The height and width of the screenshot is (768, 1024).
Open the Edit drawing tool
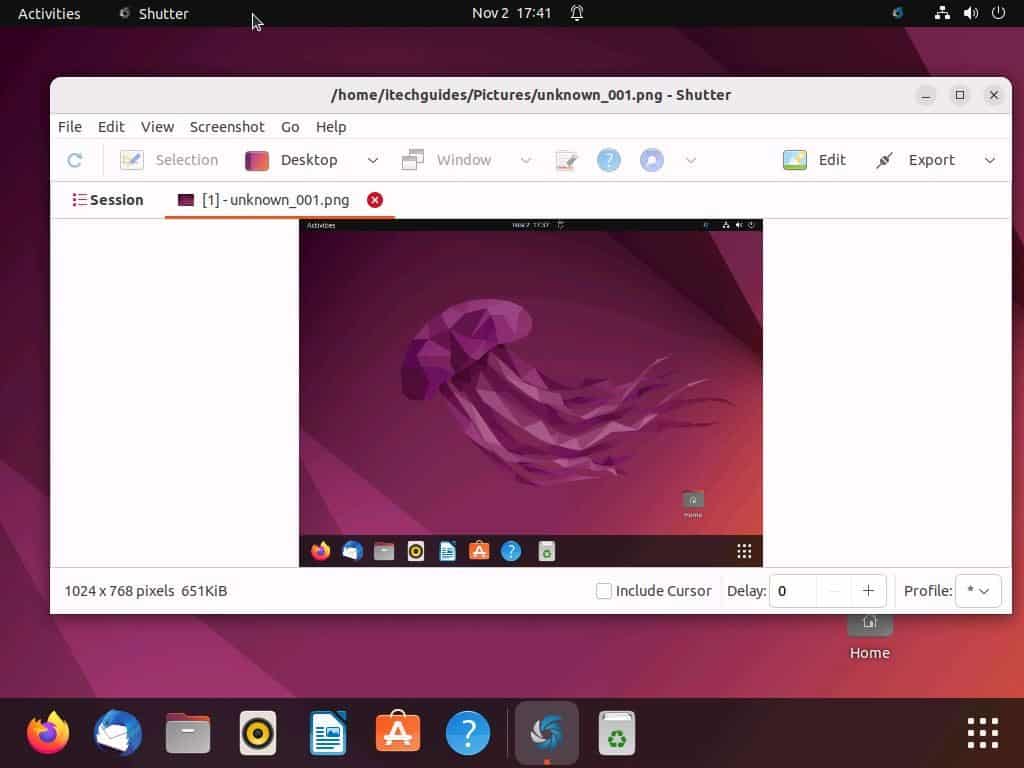(x=814, y=160)
